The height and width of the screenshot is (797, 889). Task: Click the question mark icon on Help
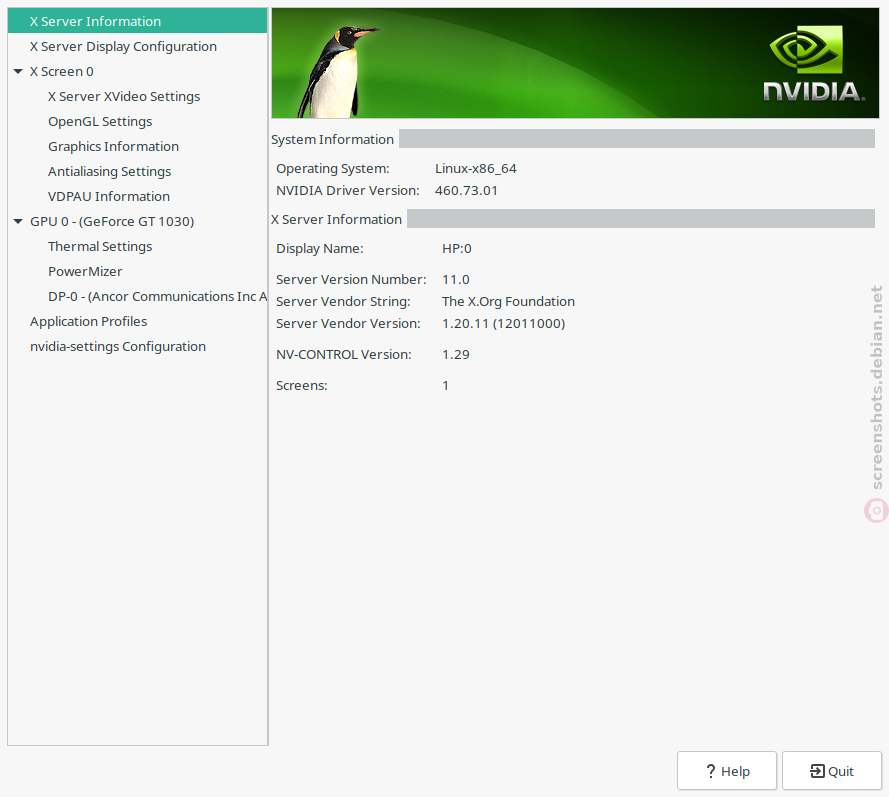711,771
